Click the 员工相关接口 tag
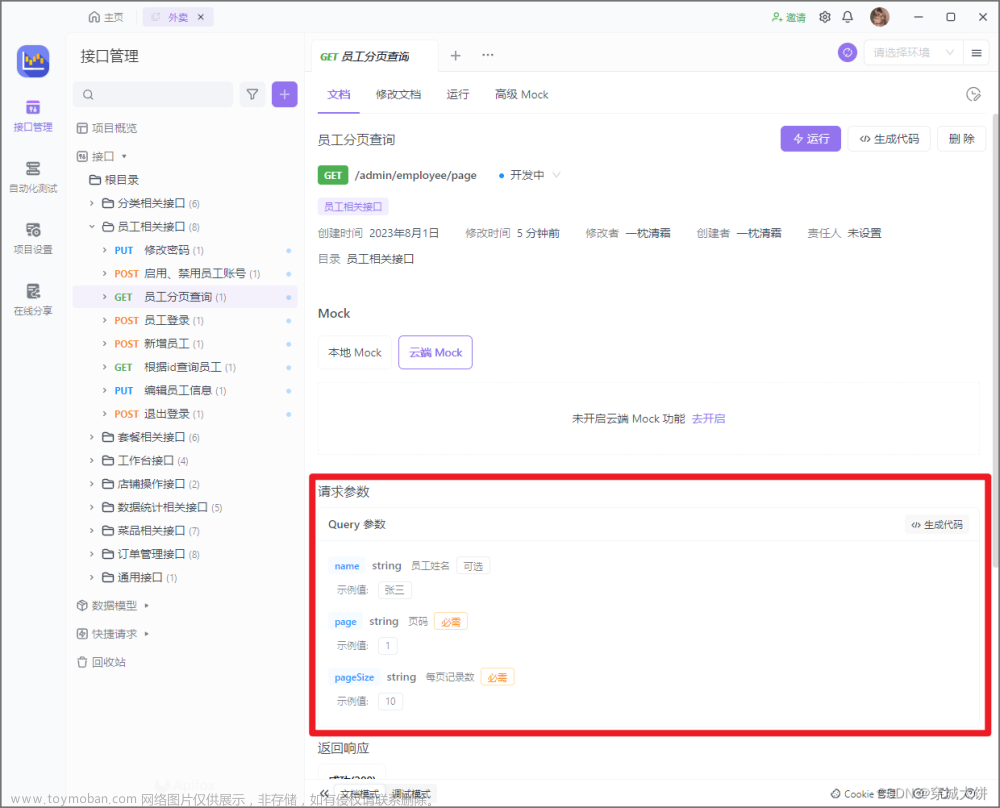This screenshot has width=1000, height=808. pos(353,207)
